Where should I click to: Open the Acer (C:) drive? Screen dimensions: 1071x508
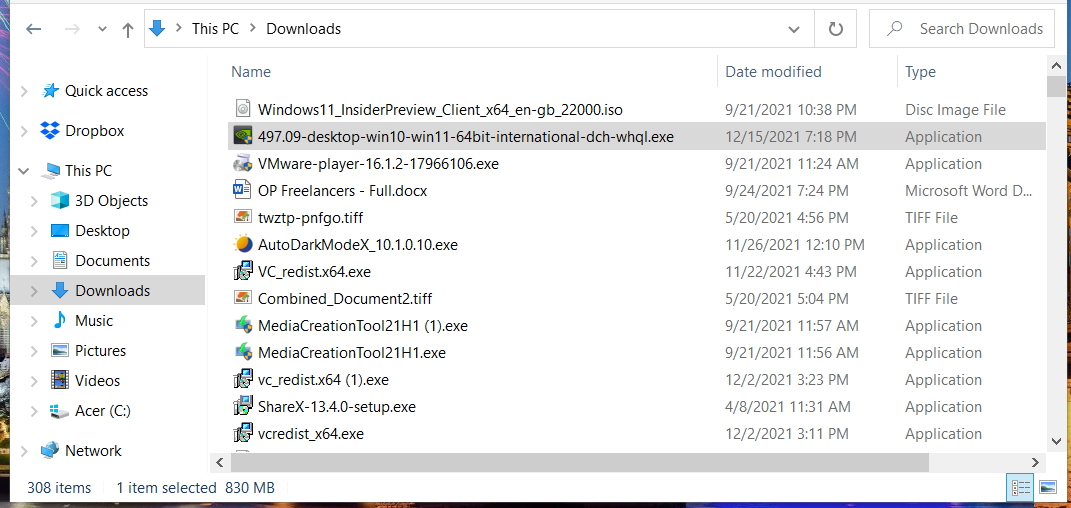pos(102,411)
